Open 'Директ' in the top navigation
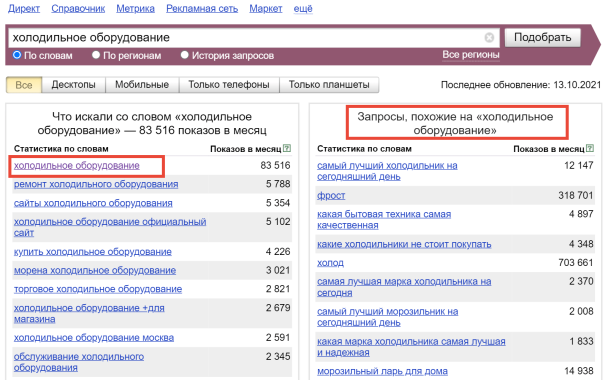Image resolution: width=608 pixels, height=380 pixels. coord(24,9)
